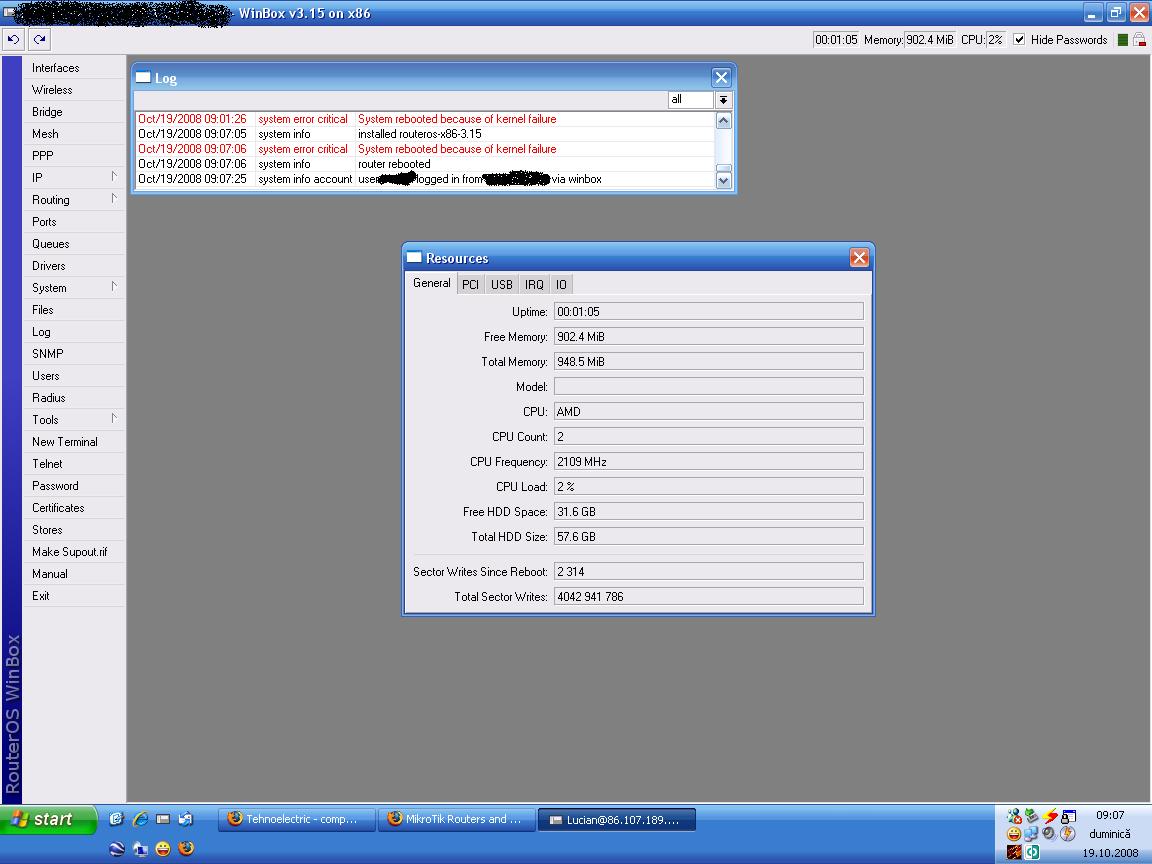Switch to the IO tab
The width and height of the screenshot is (1152, 864).
click(561, 284)
